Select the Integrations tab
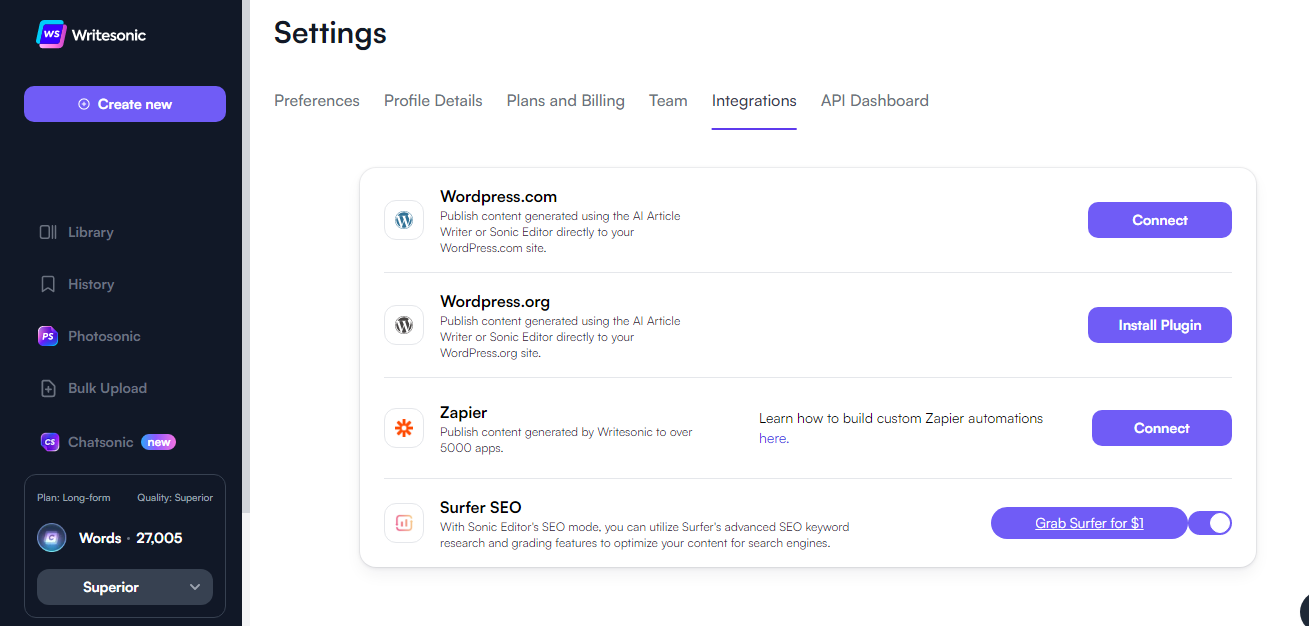The height and width of the screenshot is (626, 1309). click(x=754, y=100)
